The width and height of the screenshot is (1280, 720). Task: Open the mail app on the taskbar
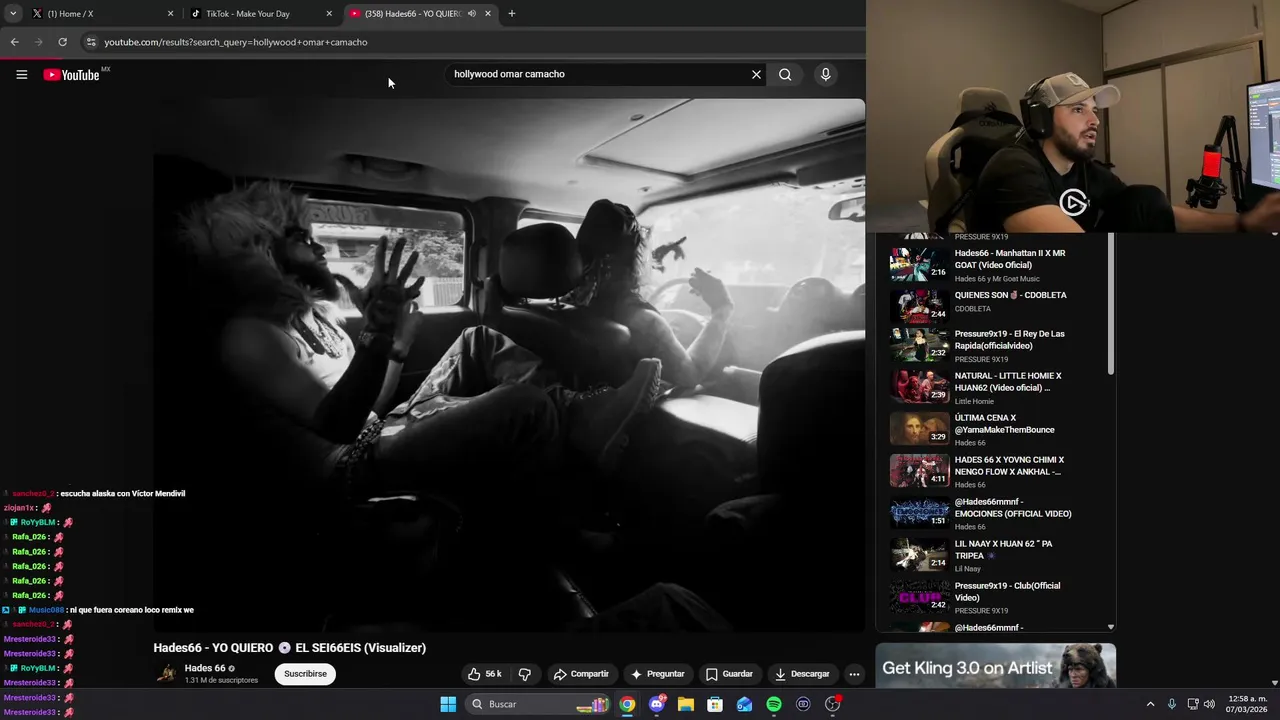tap(744, 704)
